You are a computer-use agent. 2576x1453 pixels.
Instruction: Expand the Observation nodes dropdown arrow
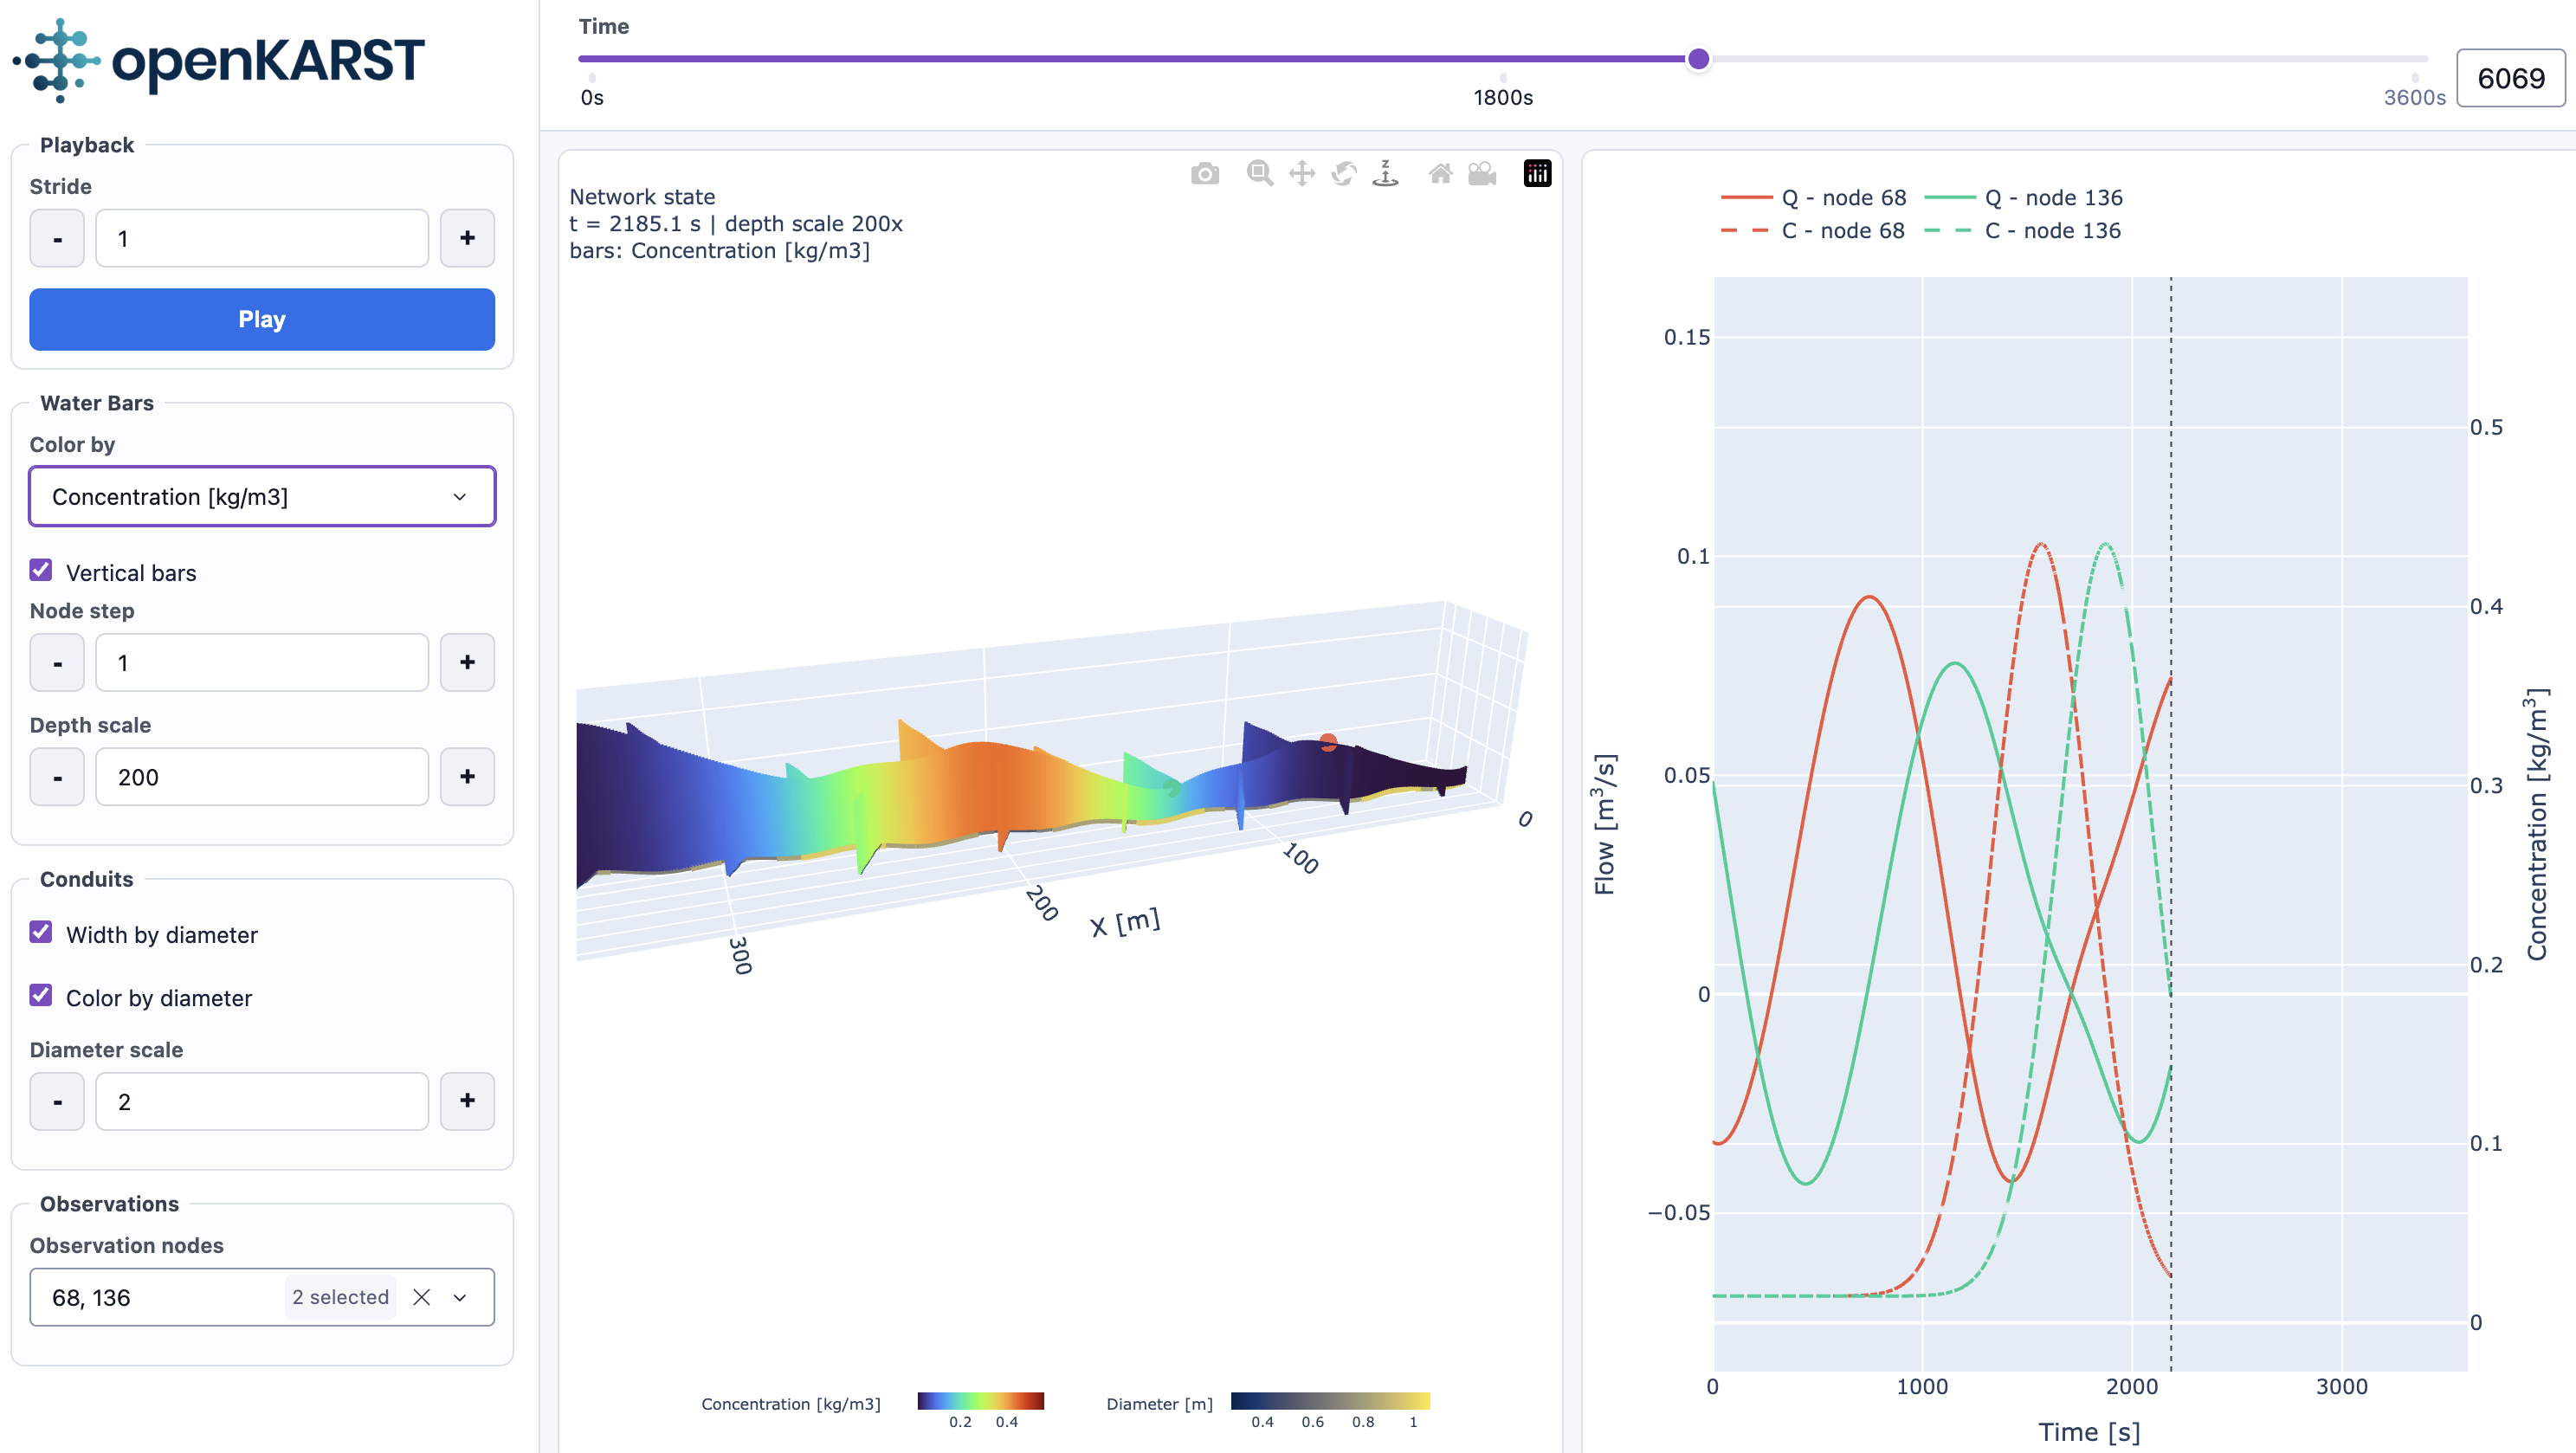(x=460, y=1297)
